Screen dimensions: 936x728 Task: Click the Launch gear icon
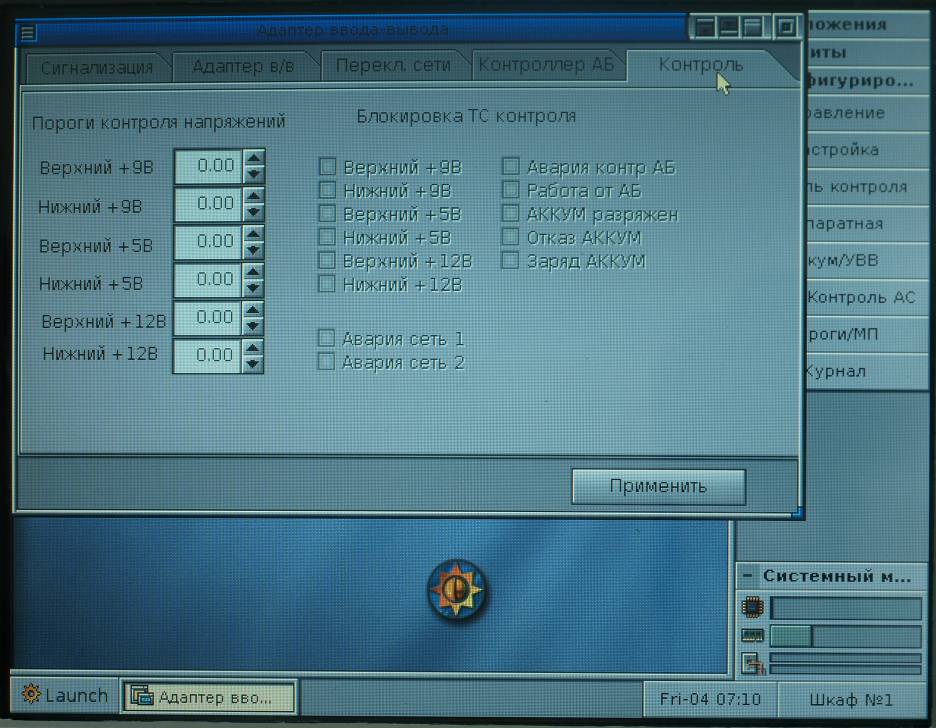coord(31,694)
